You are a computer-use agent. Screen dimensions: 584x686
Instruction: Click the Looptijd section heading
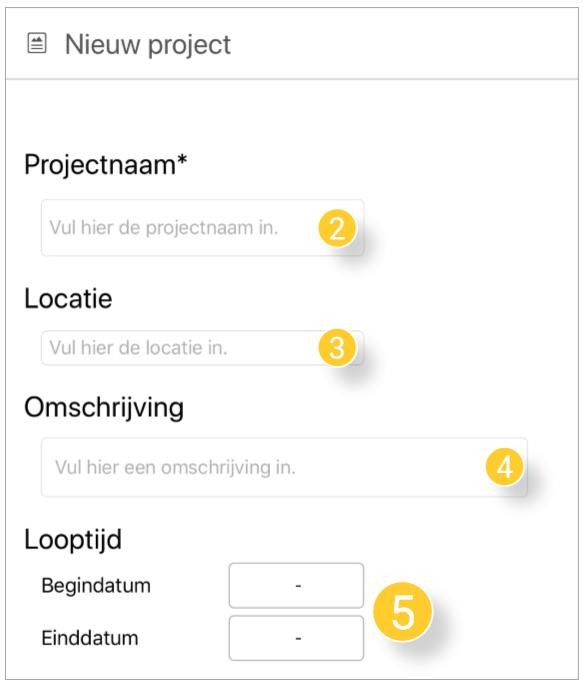(73, 540)
